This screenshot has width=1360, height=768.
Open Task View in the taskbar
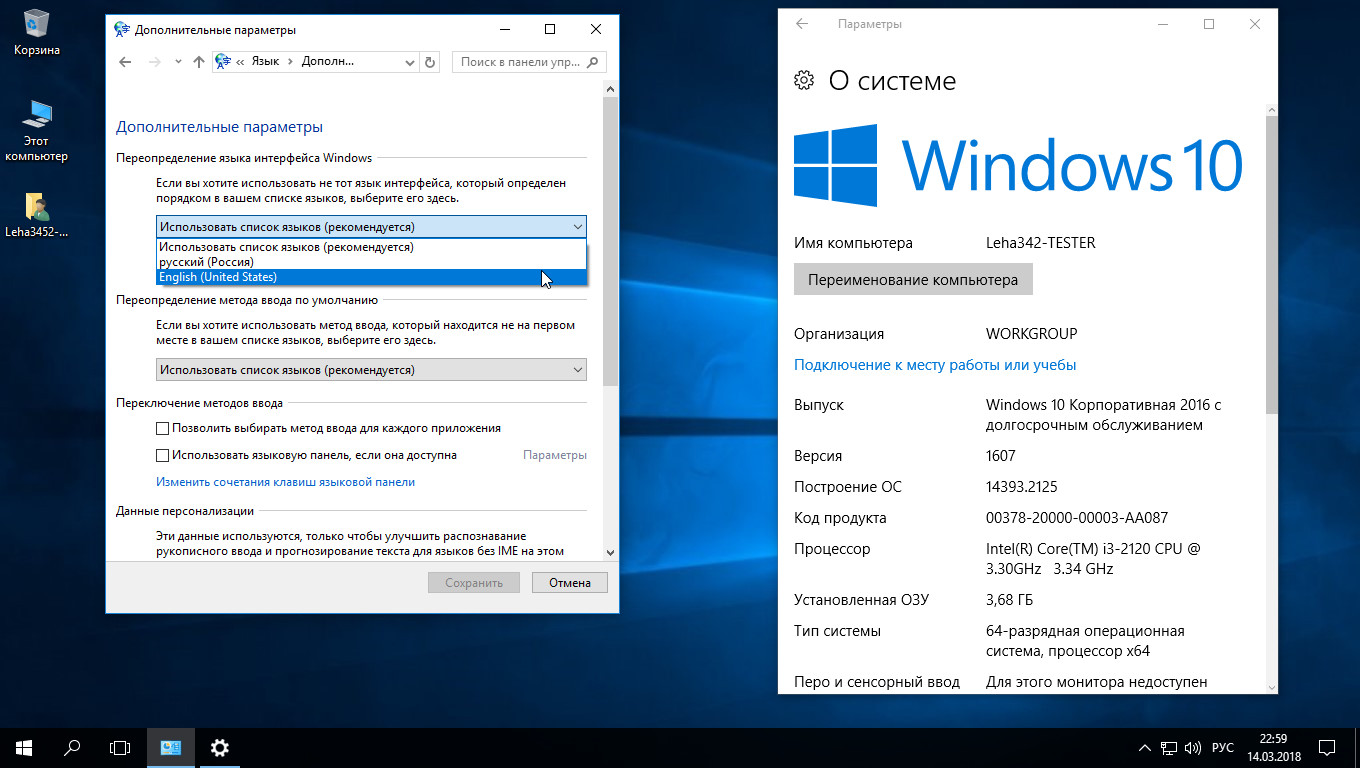120,747
